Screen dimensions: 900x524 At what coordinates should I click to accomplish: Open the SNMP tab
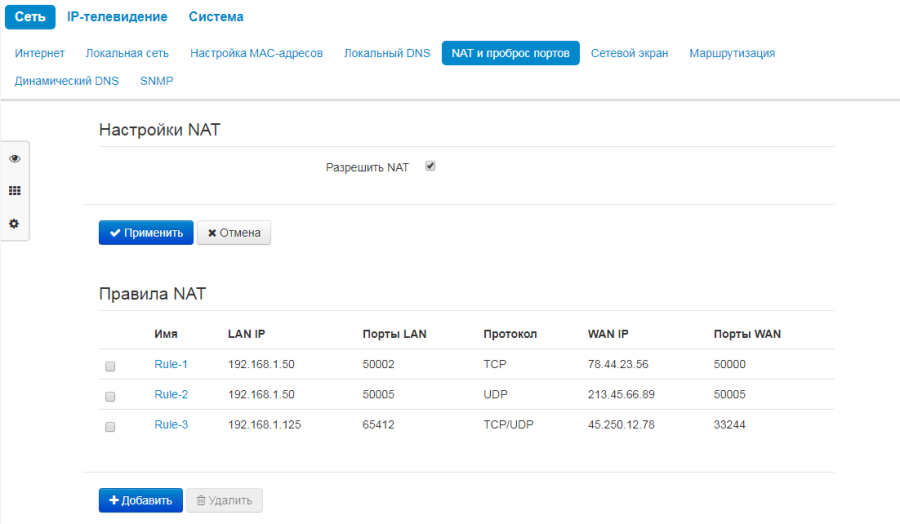click(157, 81)
